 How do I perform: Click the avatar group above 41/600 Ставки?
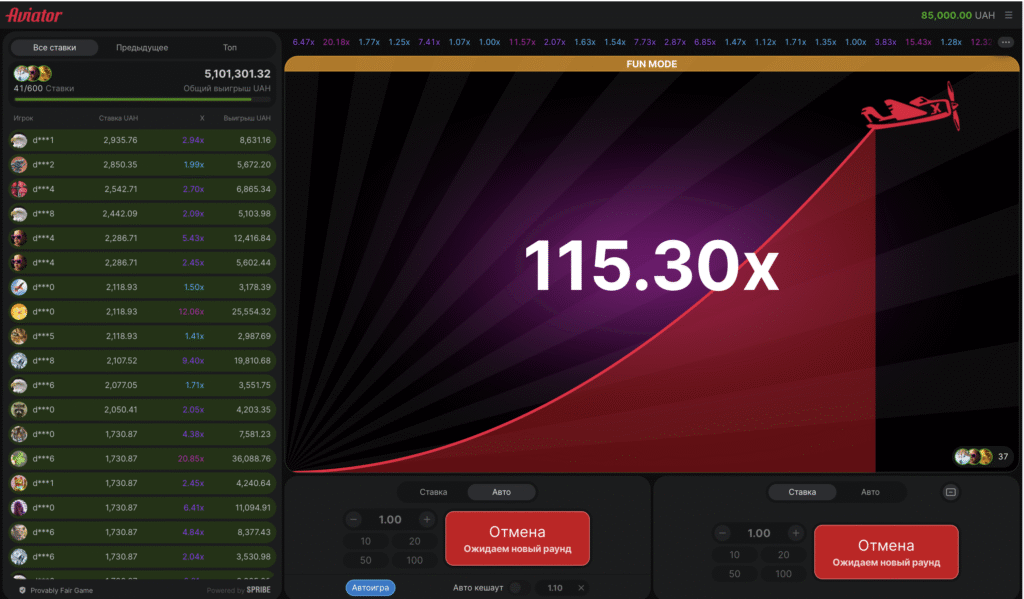point(33,73)
